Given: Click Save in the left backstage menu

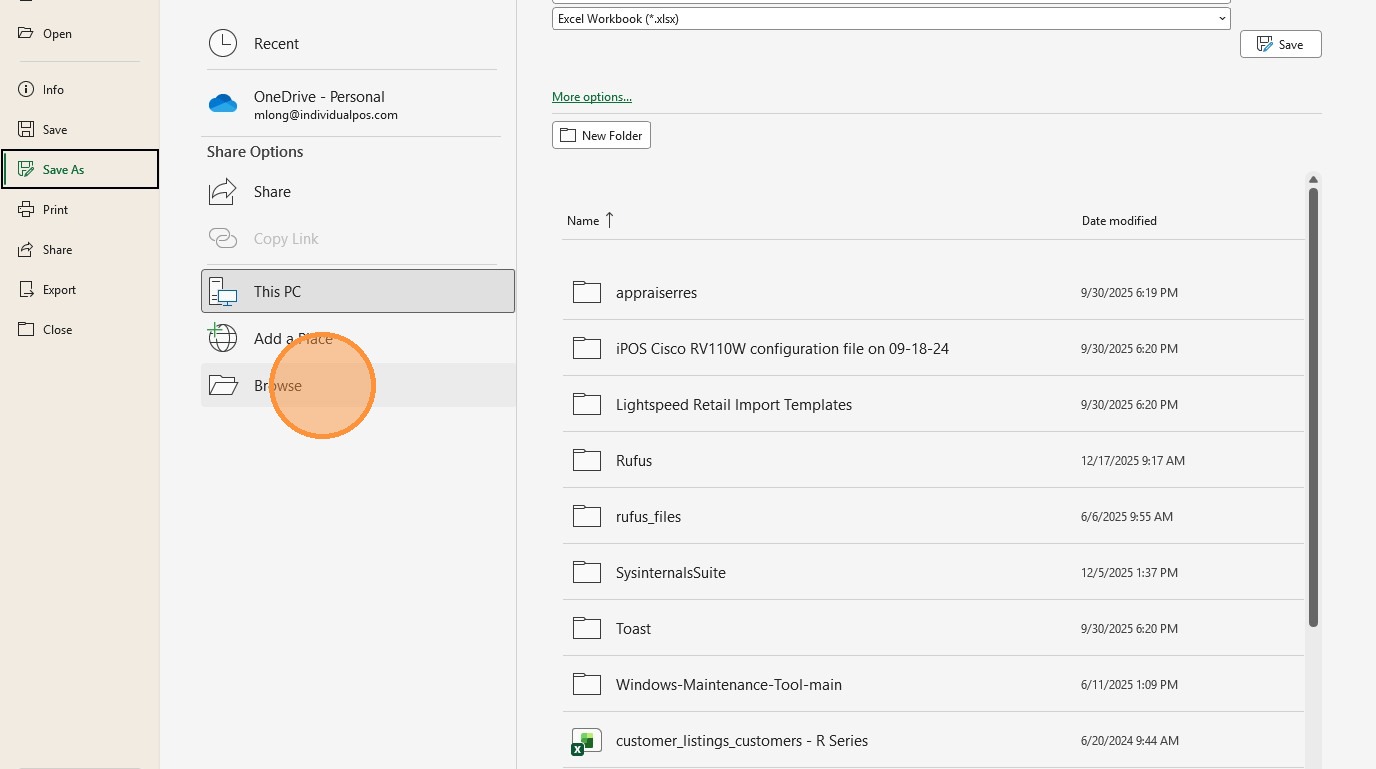Looking at the screenshot, I should [80, 129].
